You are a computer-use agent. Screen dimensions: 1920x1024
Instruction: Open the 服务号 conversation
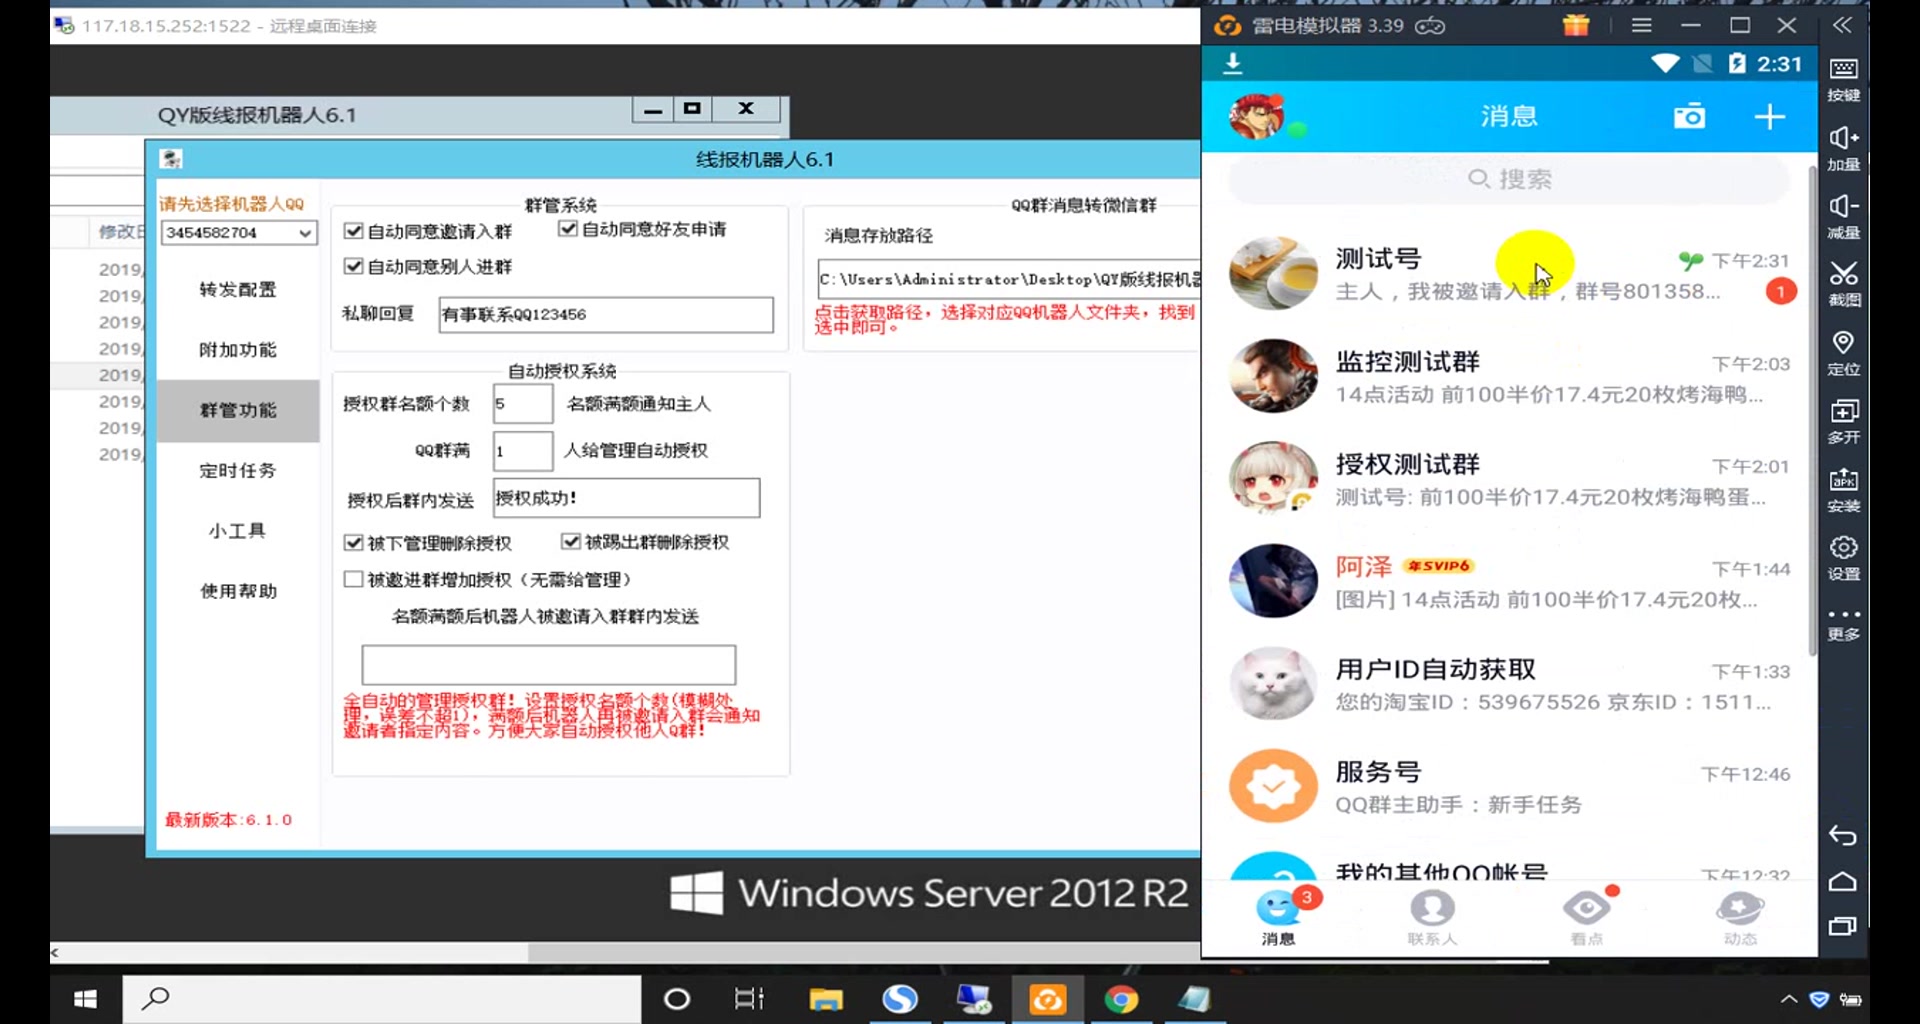(1510, 787)
